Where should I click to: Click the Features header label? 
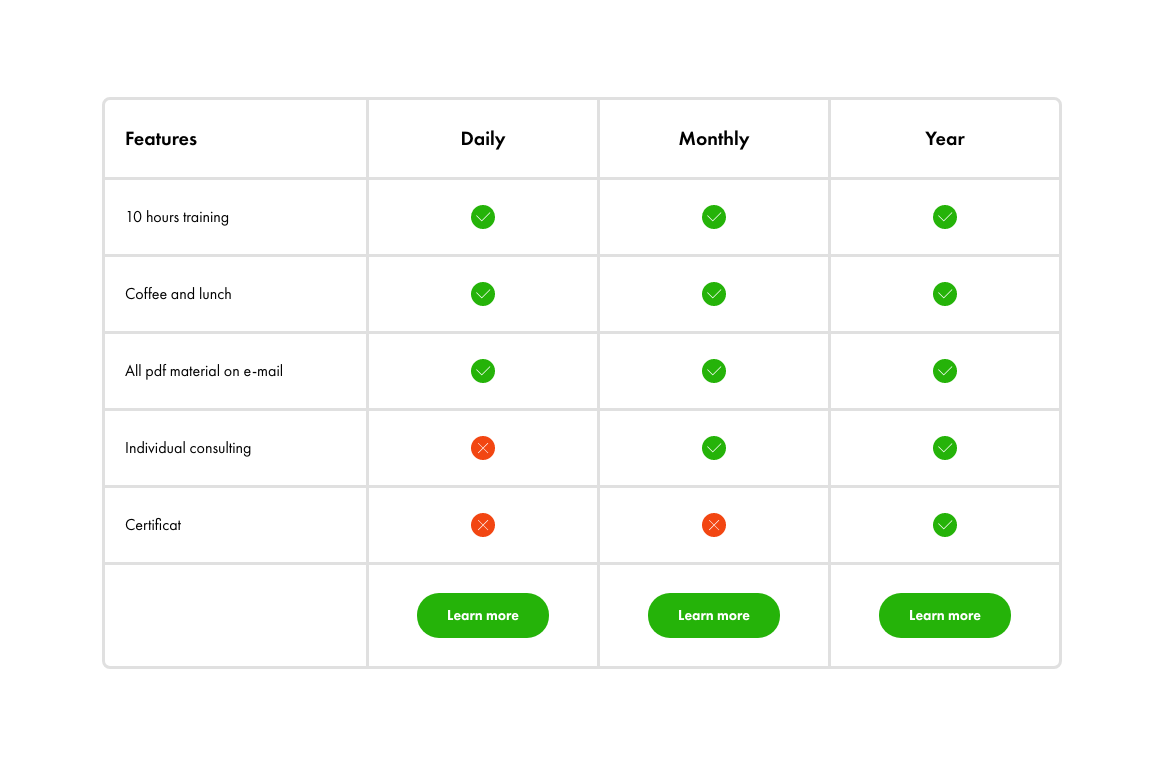click(x=161, y=139)
